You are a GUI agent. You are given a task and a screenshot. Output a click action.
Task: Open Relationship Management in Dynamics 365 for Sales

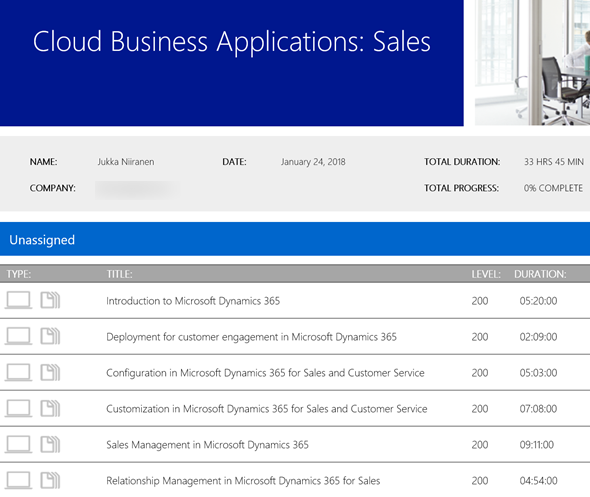coord(243,481)
